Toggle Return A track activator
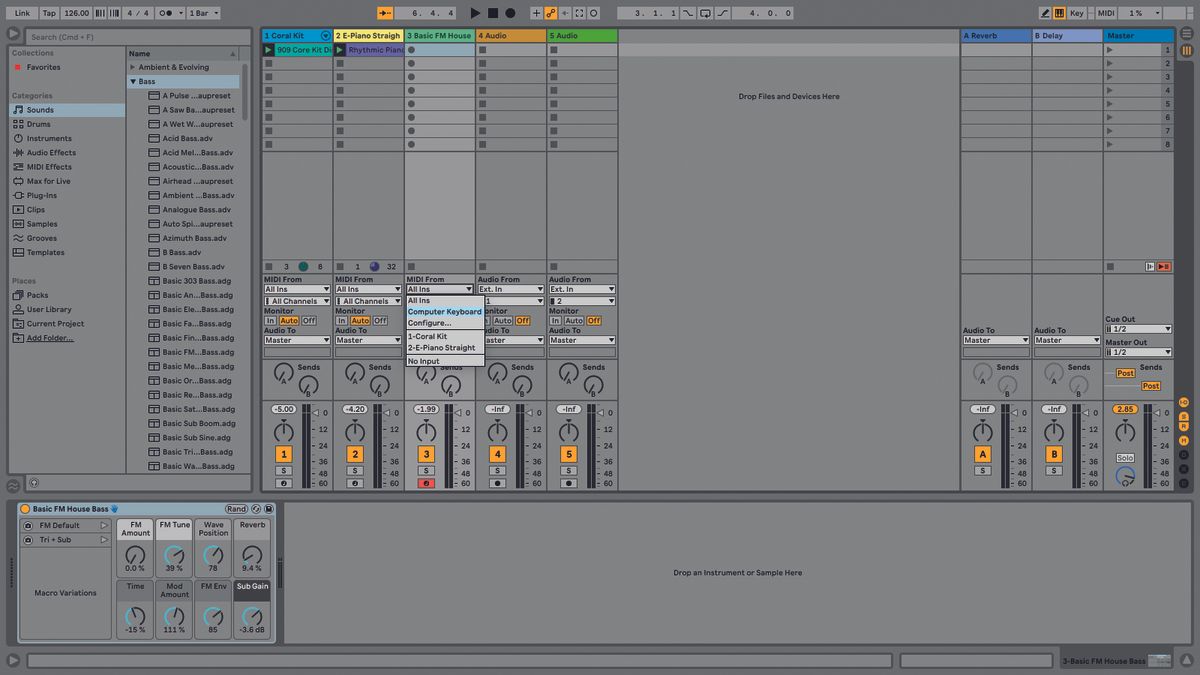 982,454
